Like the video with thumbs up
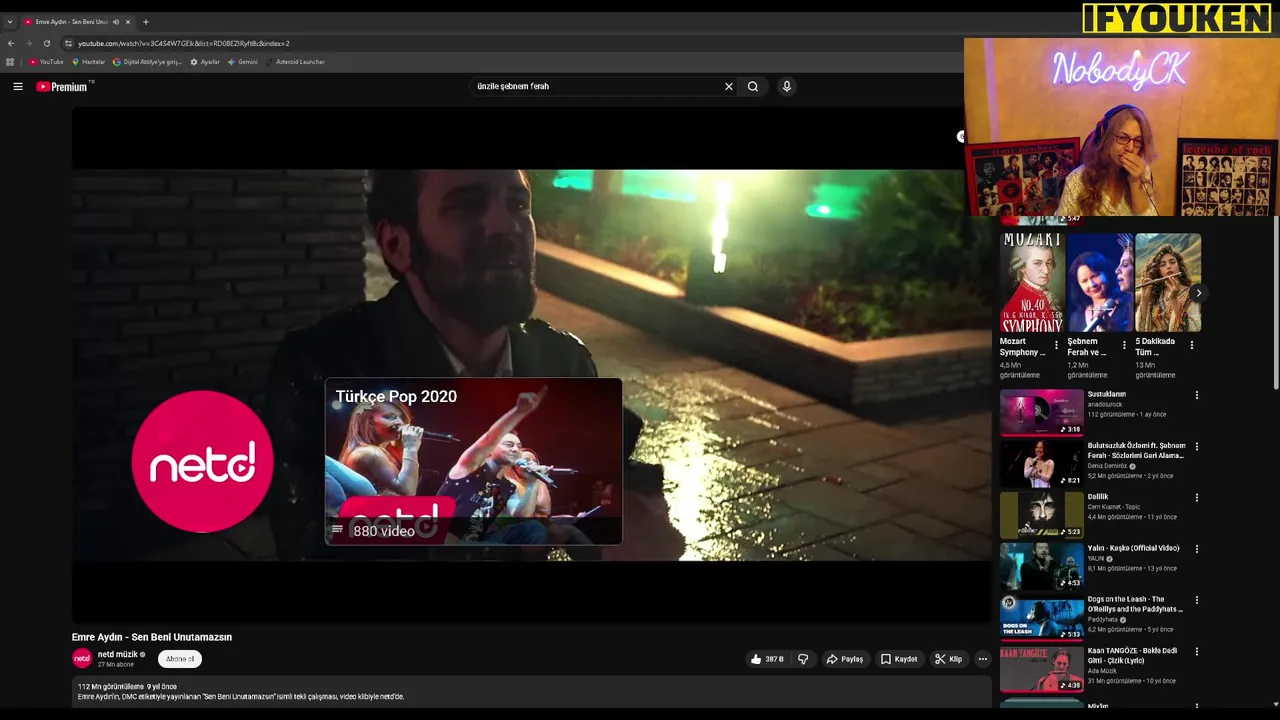1280x720 pixels. pos(767,659)
